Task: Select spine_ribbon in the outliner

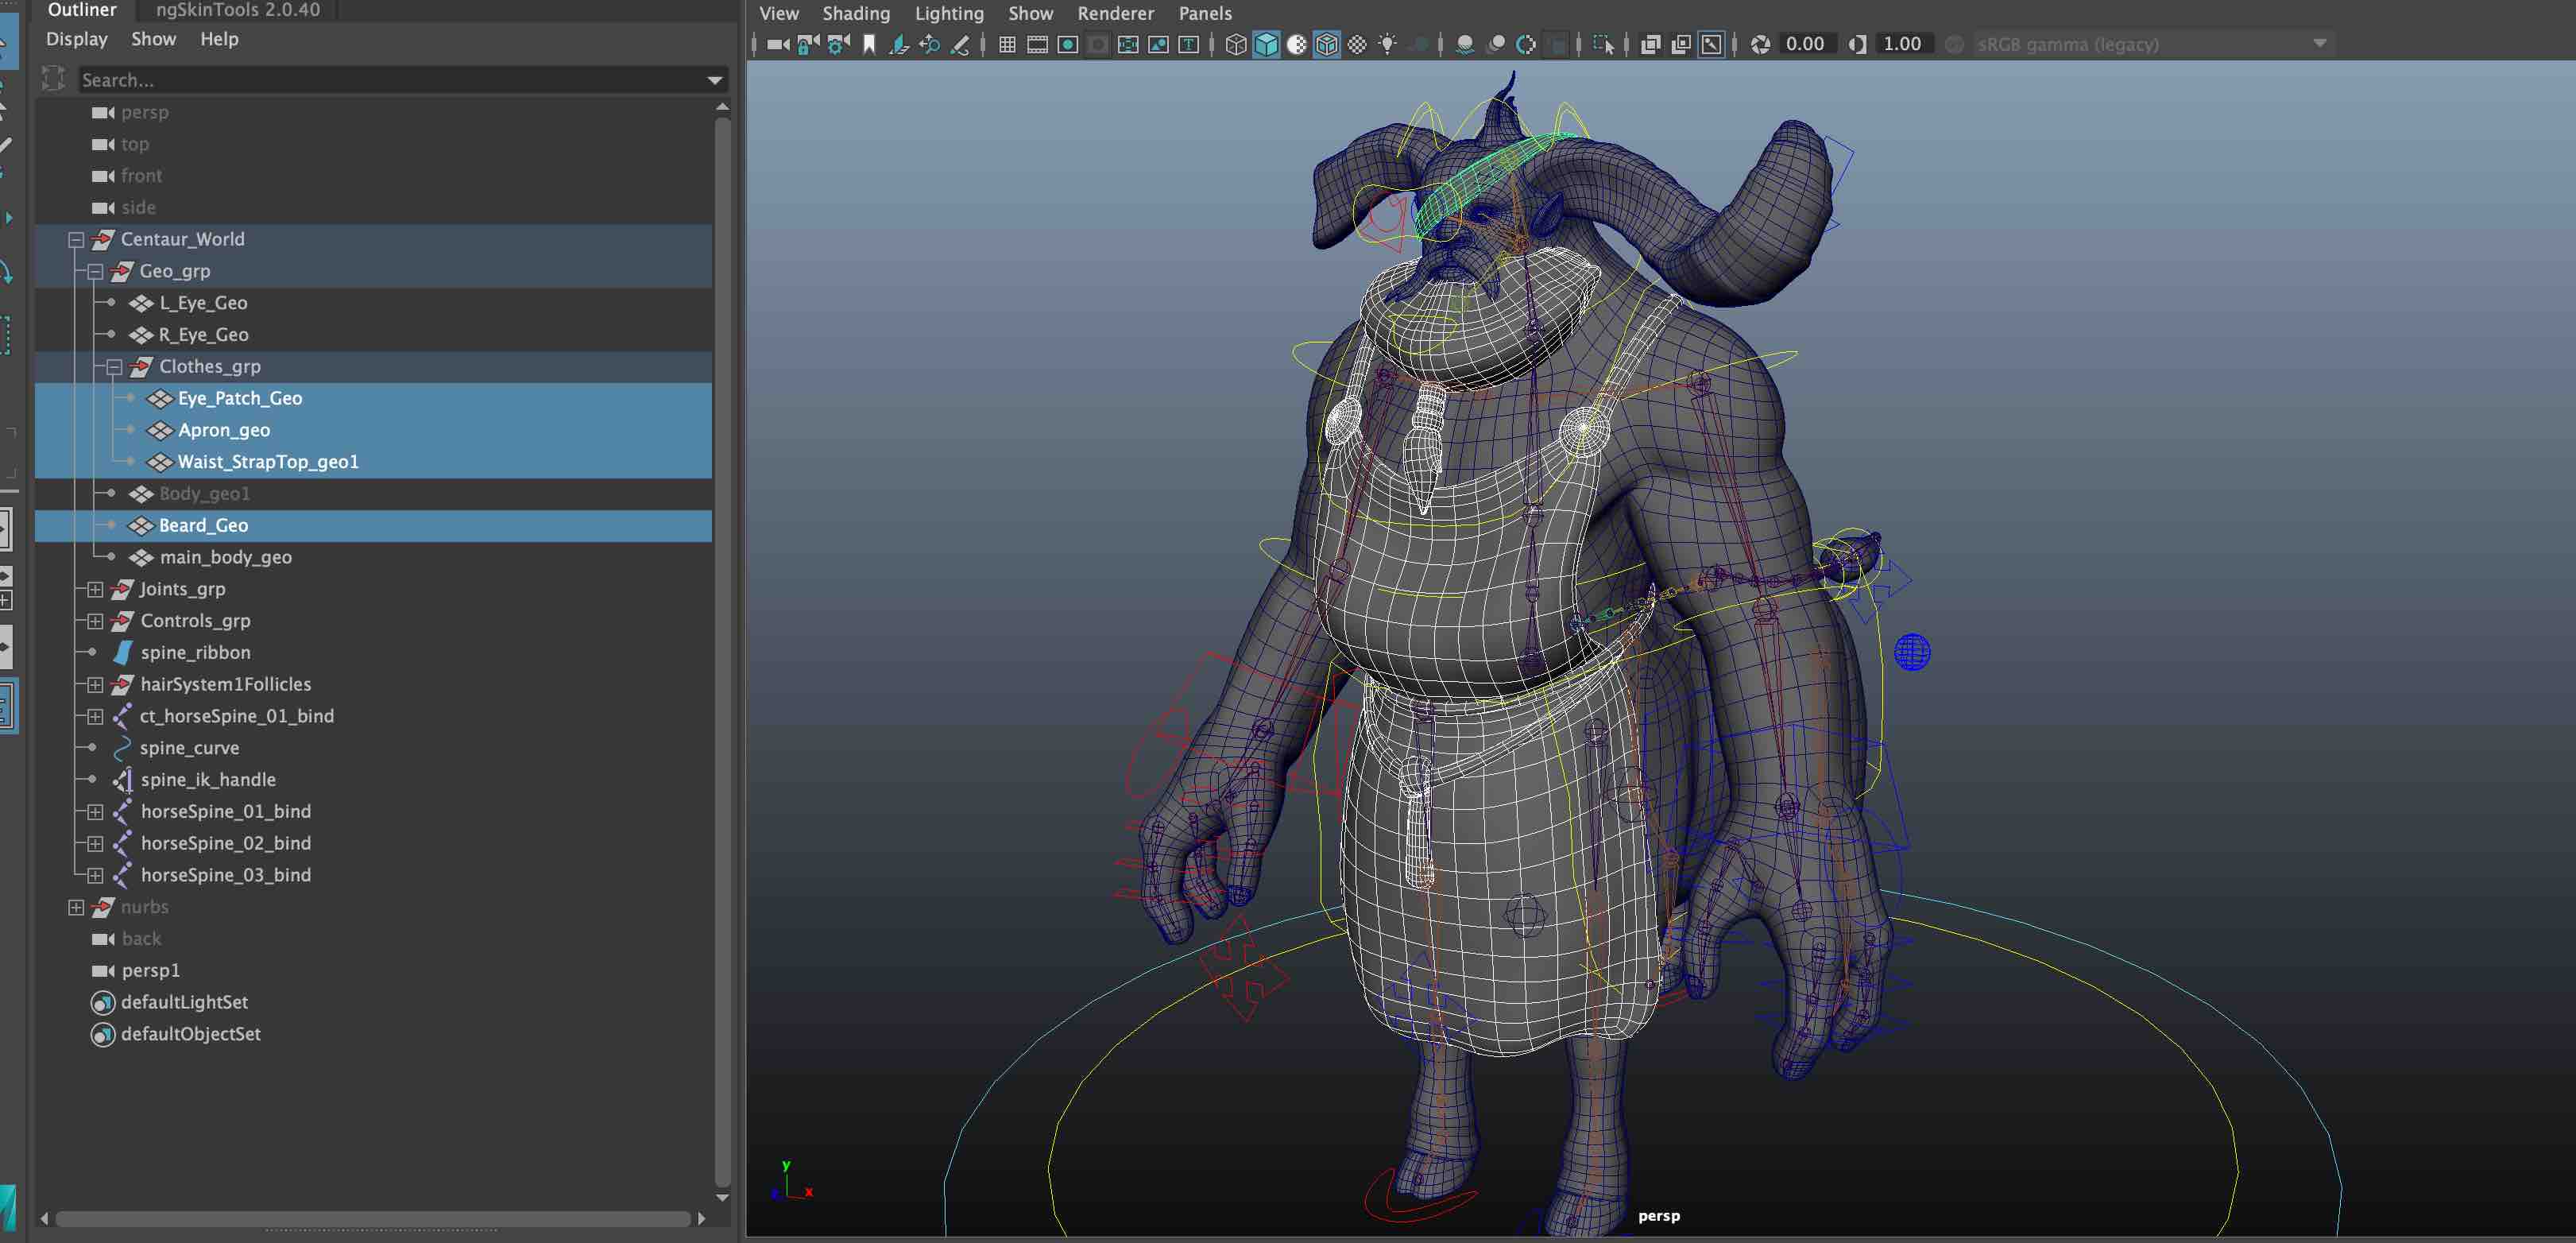Action: pos(195,652)
